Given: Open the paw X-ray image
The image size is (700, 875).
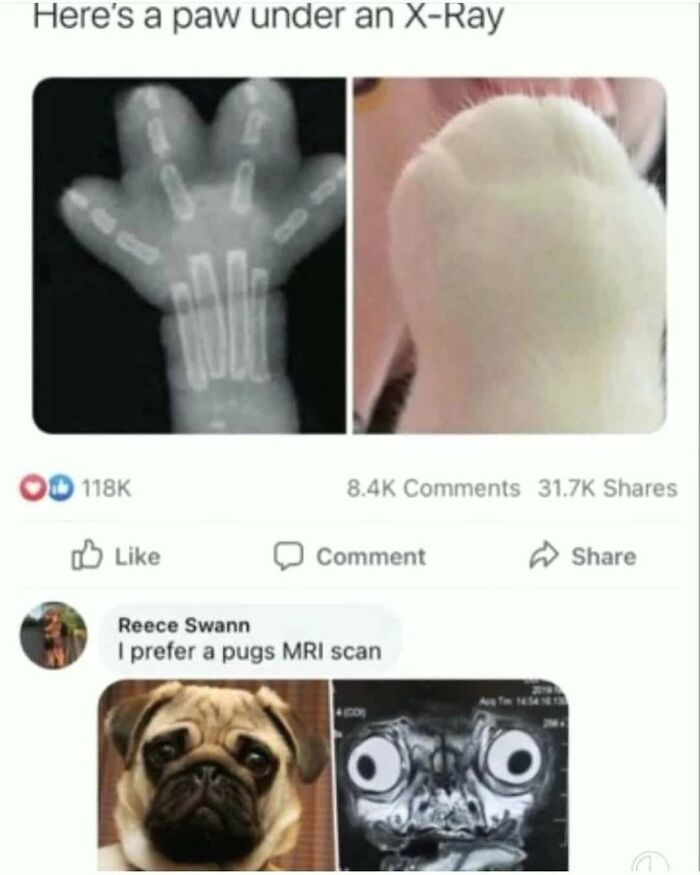Looking at the screenshot, I should click(x=189, y=255).
